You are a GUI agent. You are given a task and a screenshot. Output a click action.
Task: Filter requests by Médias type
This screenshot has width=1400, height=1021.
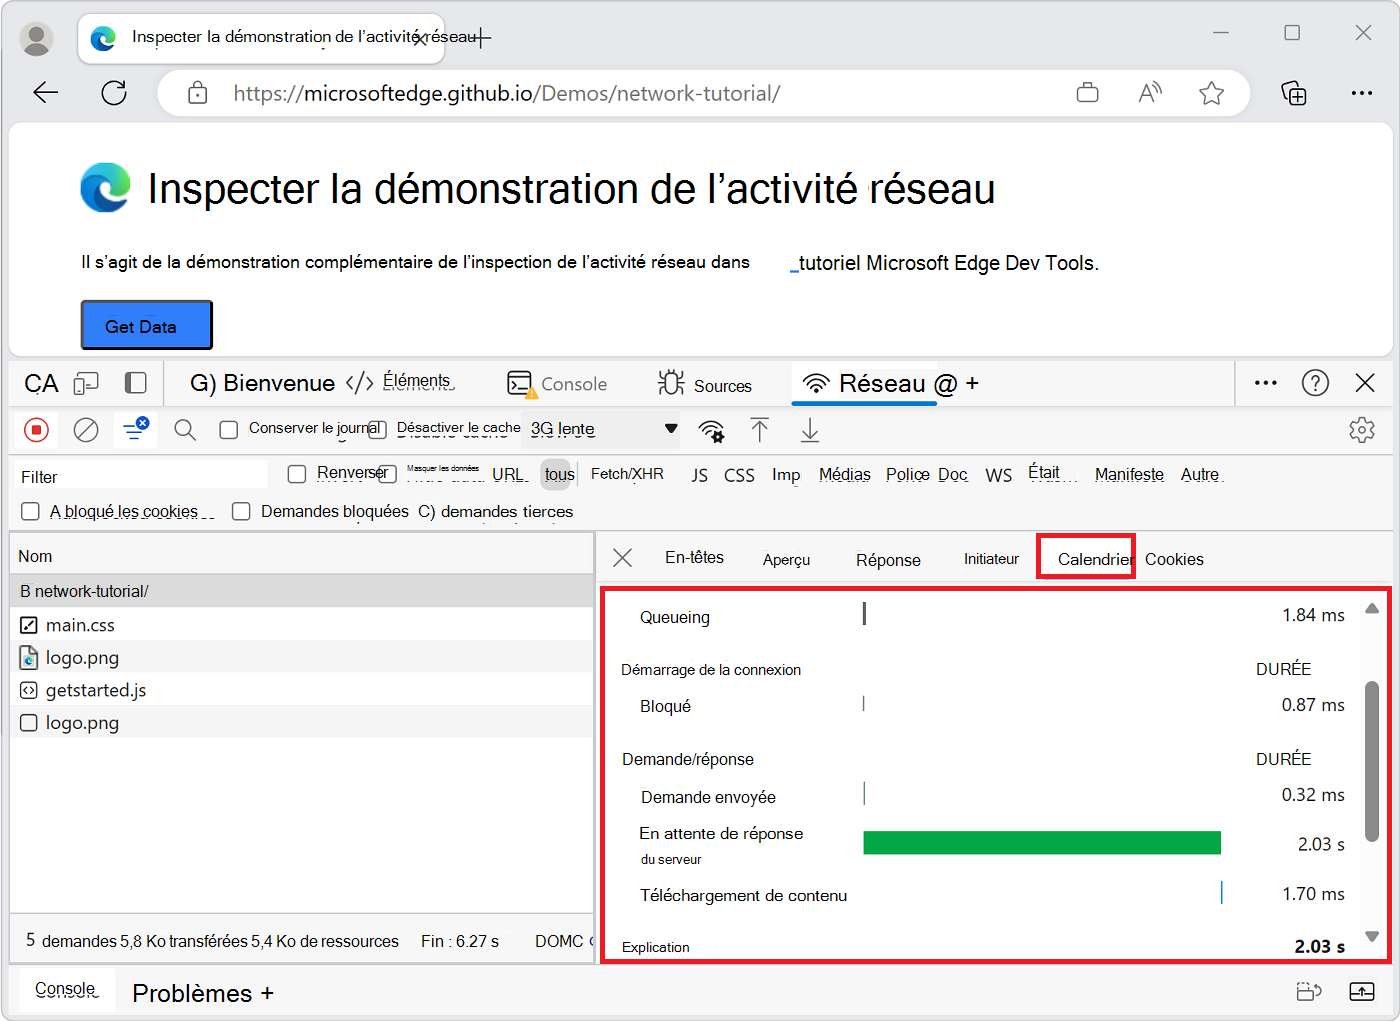click(x=845, y=475)
